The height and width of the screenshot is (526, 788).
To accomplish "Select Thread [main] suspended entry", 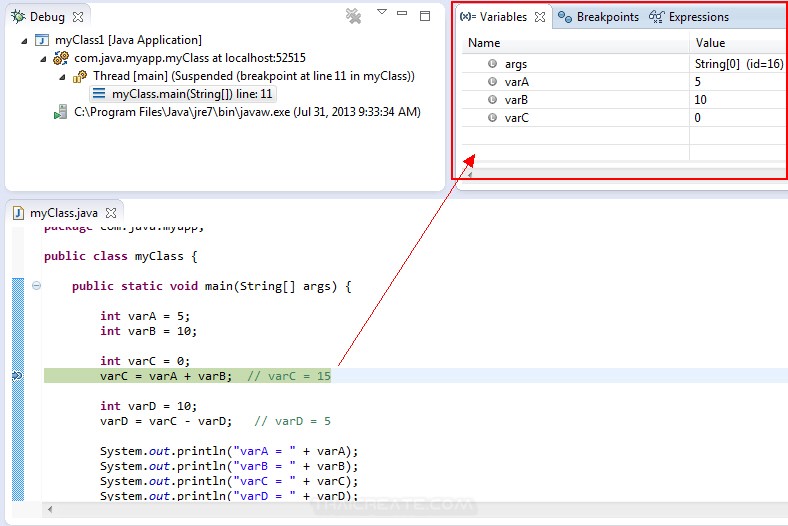I will (x=254, y=76).
